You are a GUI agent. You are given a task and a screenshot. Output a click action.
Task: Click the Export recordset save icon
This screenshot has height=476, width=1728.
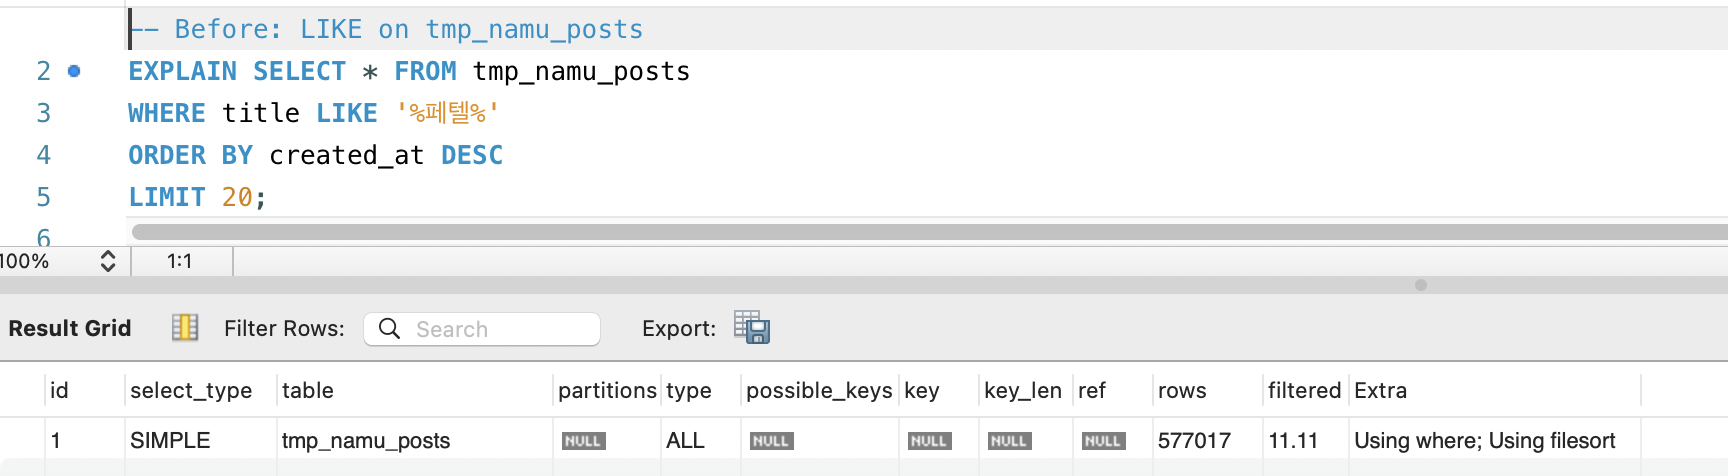(752, 328)
